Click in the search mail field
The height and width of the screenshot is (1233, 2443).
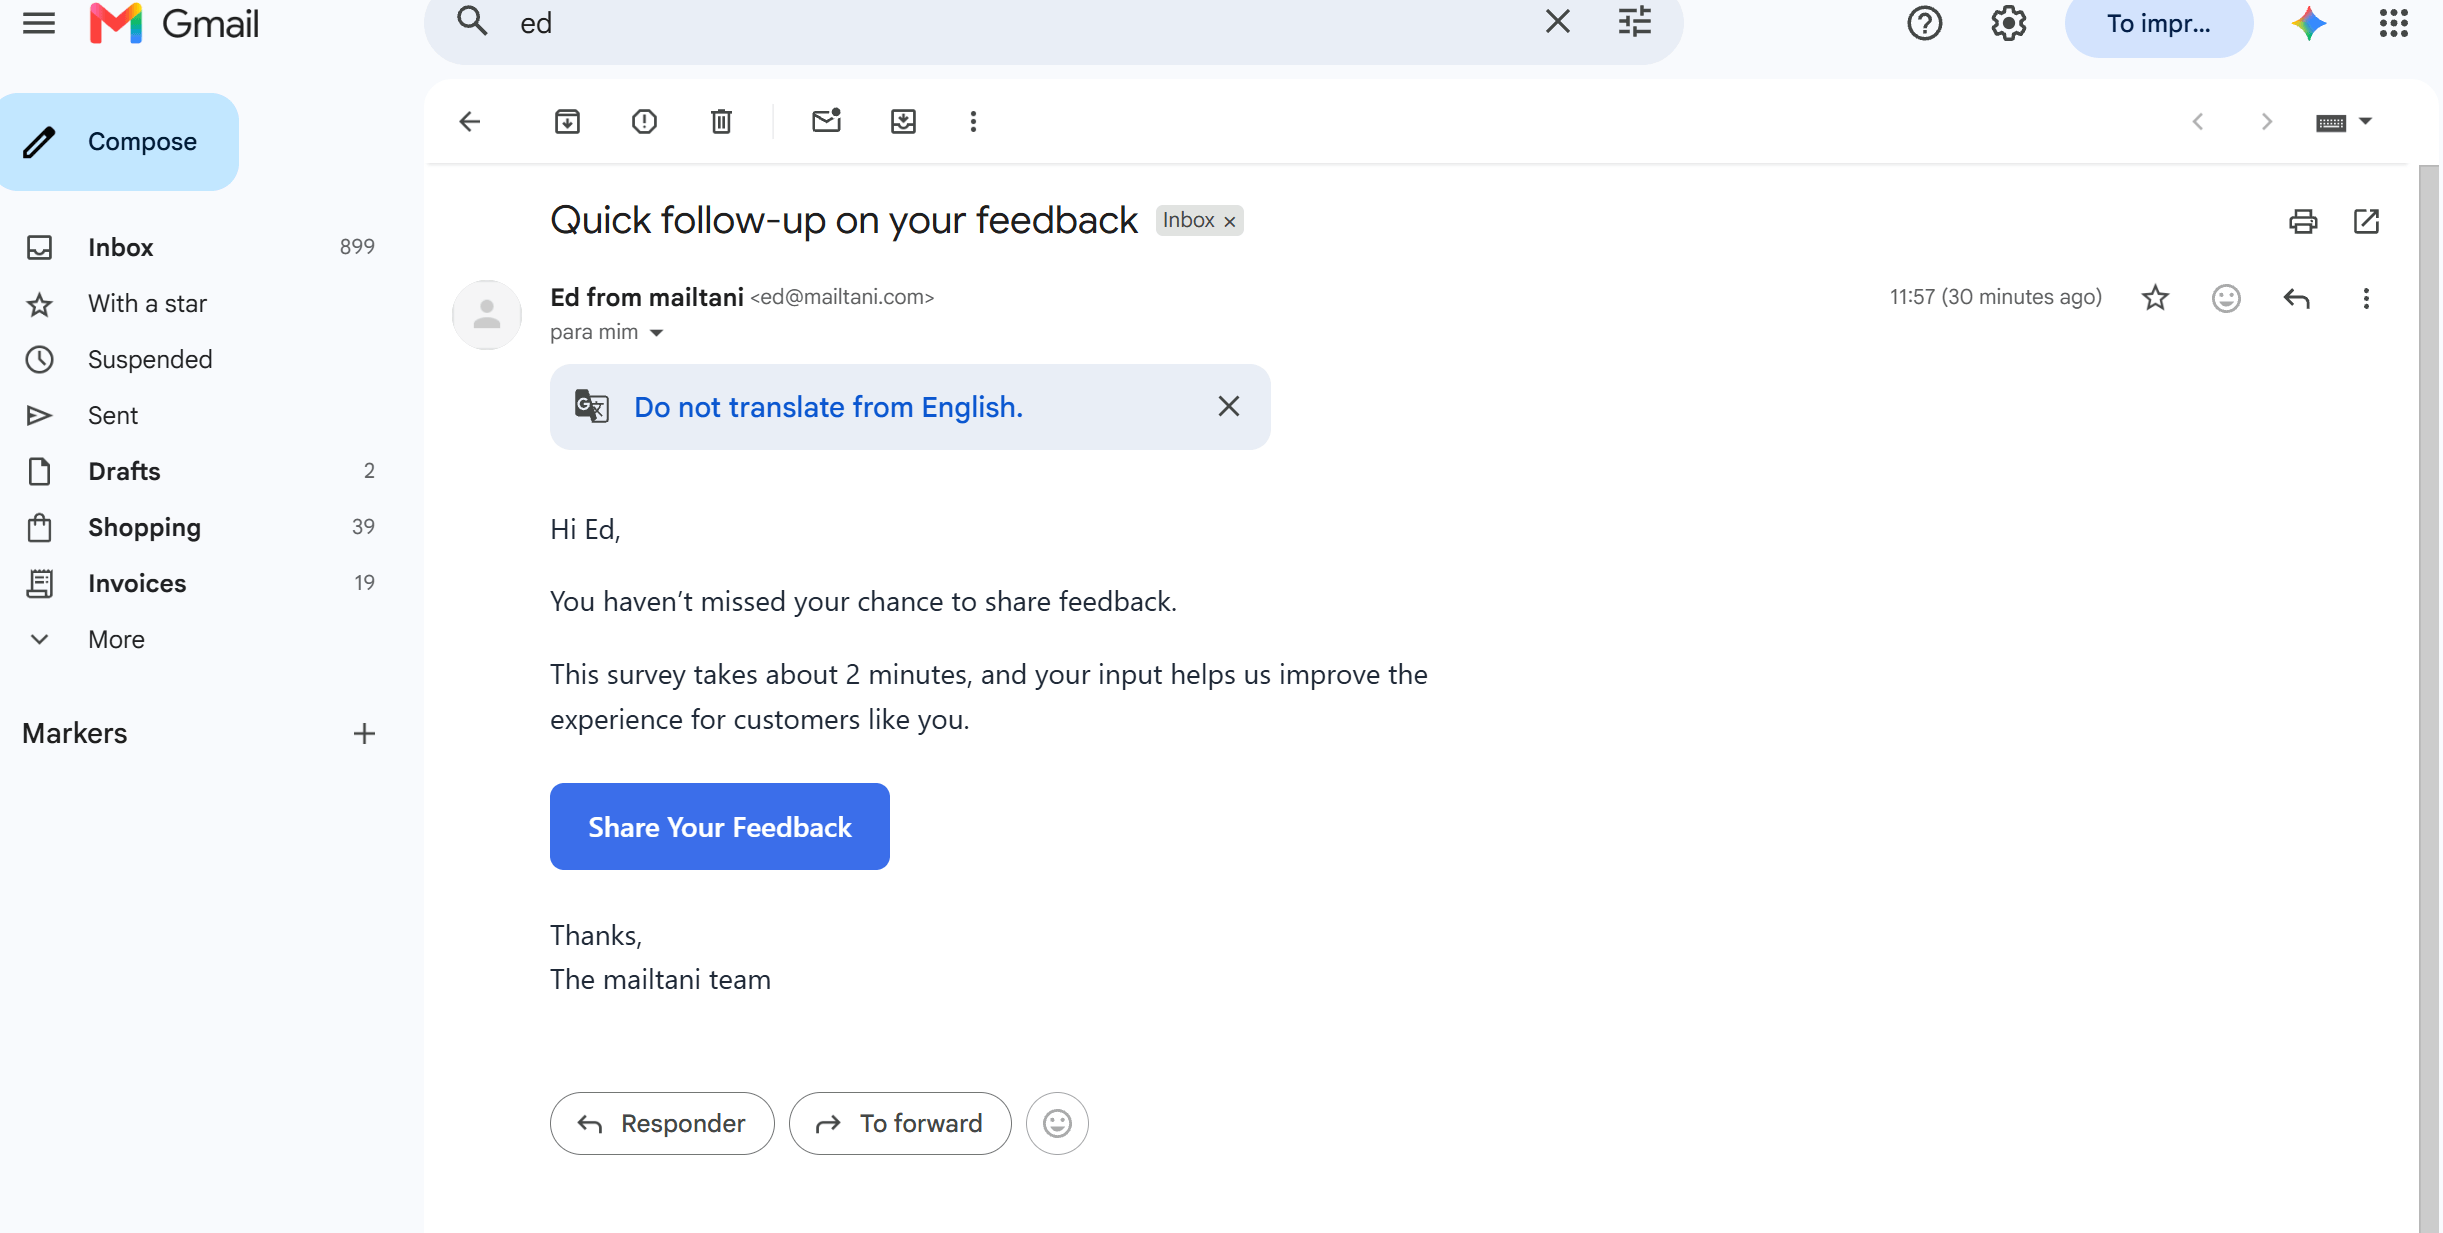pyautogui.click(x=1020, y=23)
